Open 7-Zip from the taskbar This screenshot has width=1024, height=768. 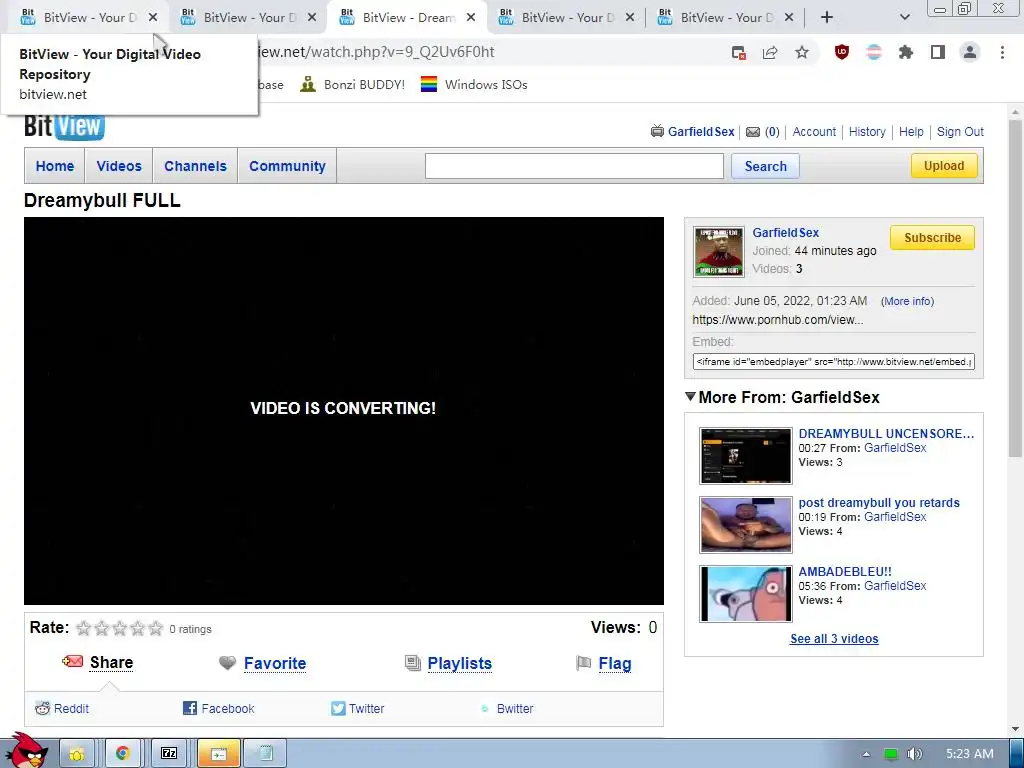(169, 754)
